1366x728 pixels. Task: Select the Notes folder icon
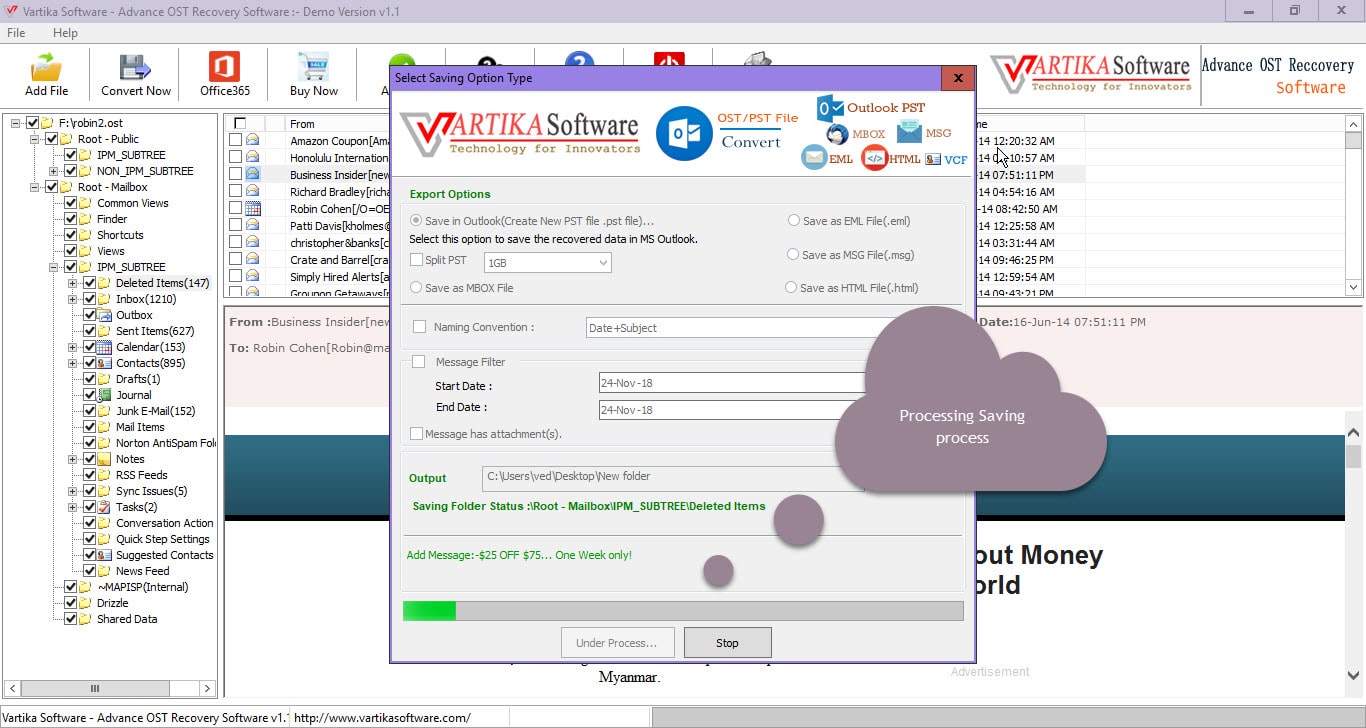(x=105, y=459)
